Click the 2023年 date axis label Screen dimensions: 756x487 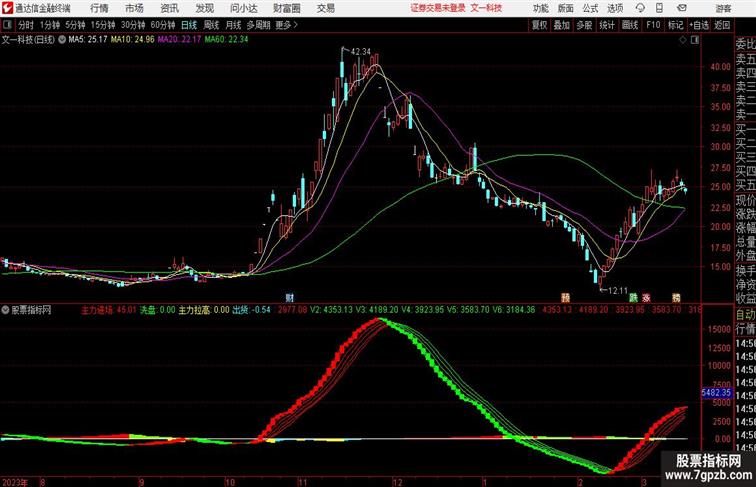coord(15,482)
